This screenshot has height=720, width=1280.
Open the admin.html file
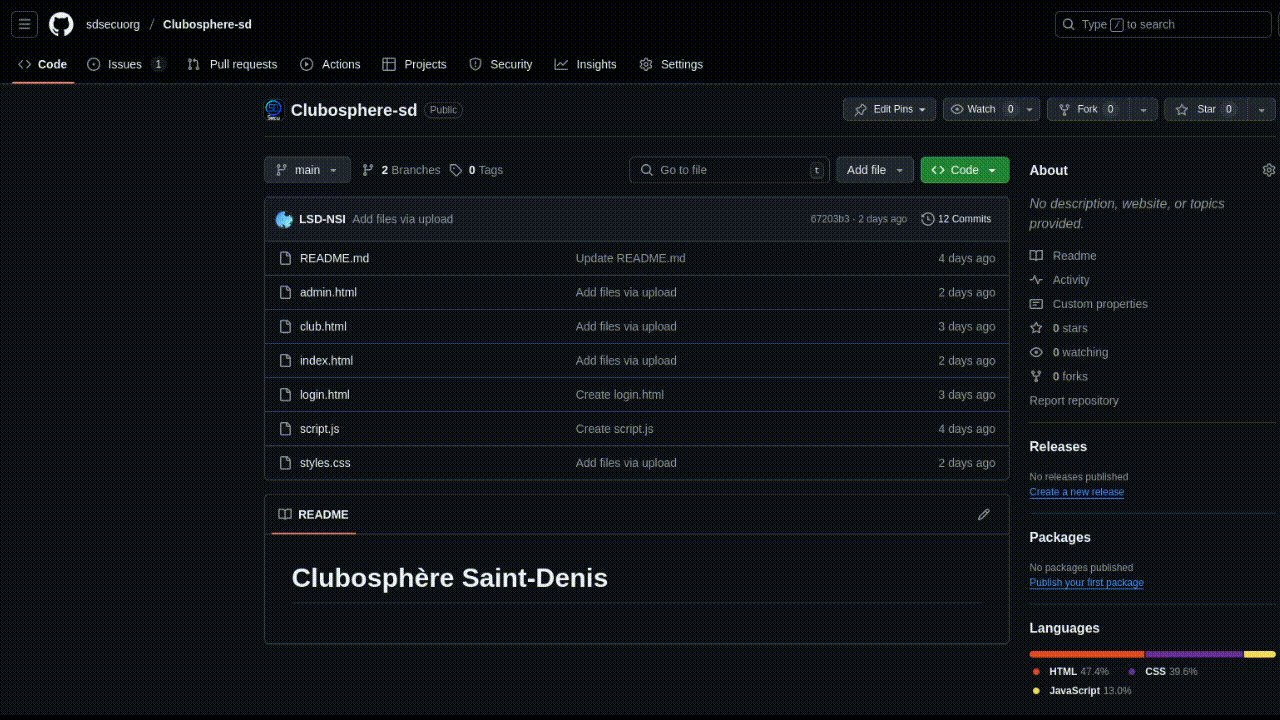pyautogui.click(x=328, y=292)
